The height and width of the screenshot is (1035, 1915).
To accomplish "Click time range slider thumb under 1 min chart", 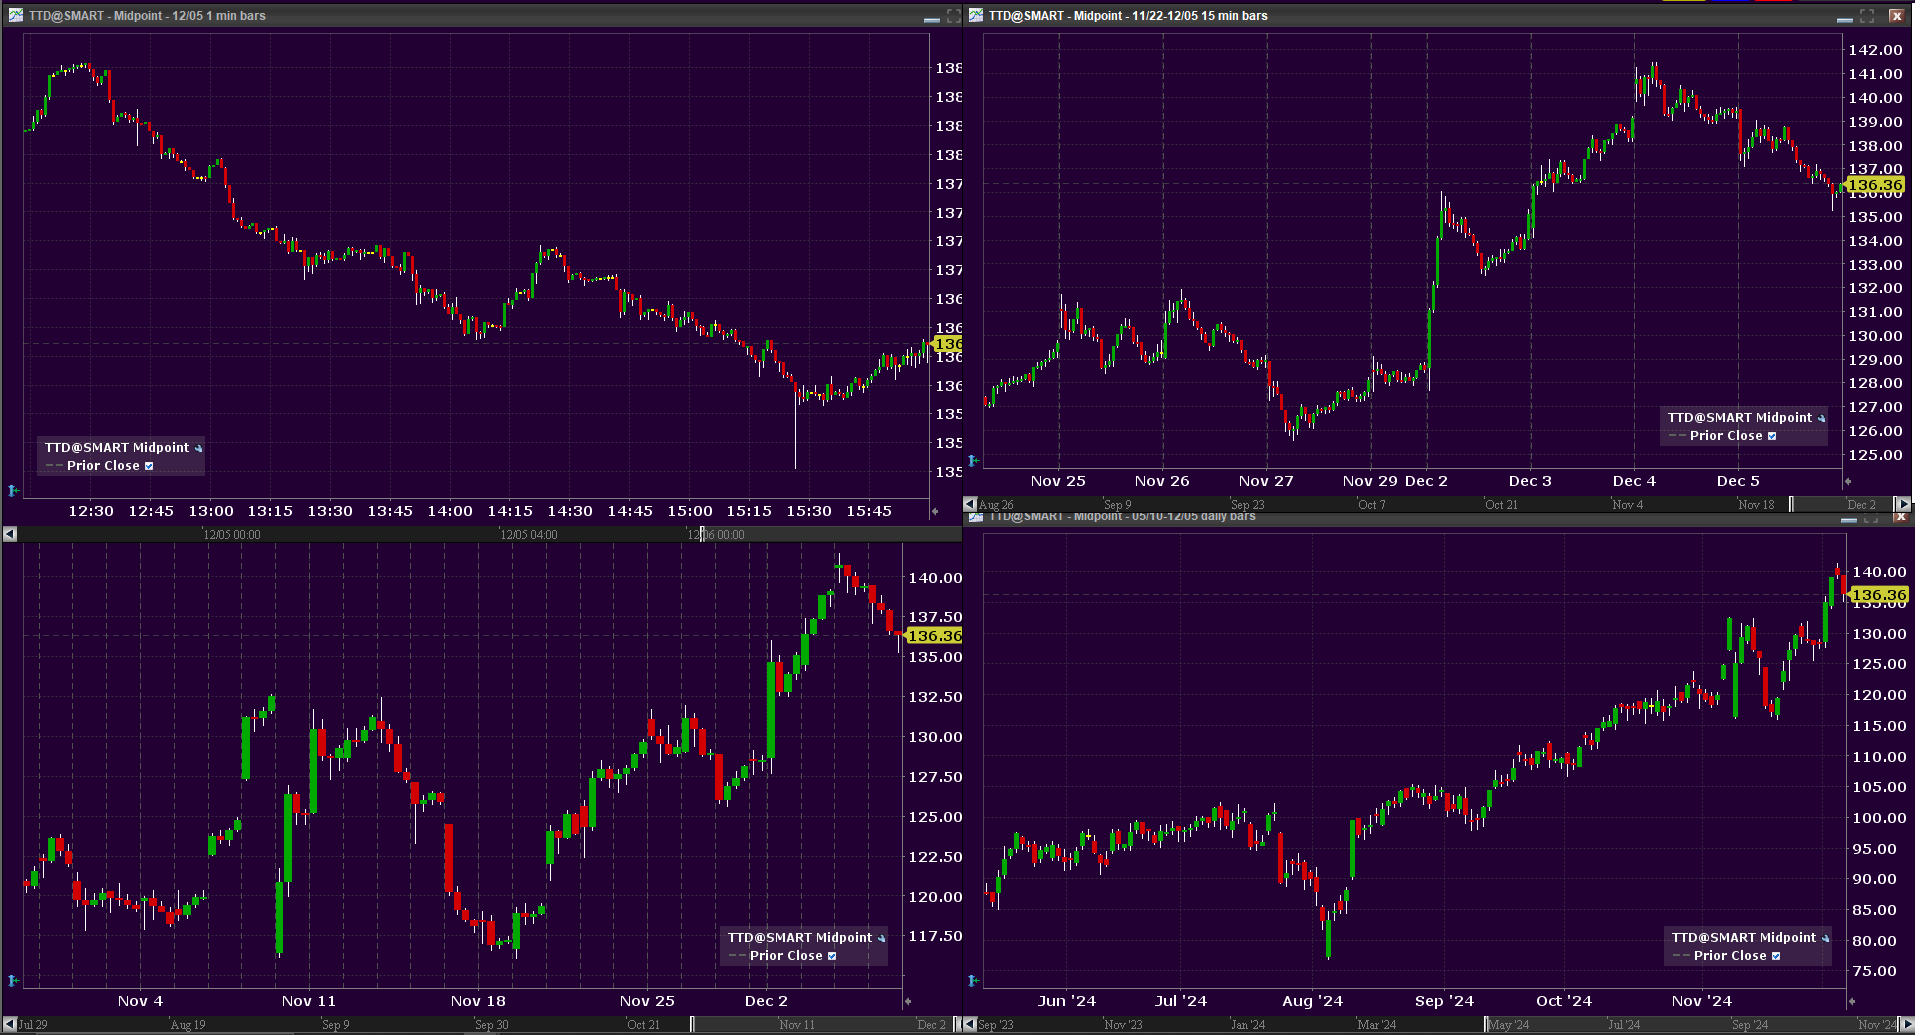I will pyautogui.click(x=702, y=534).
